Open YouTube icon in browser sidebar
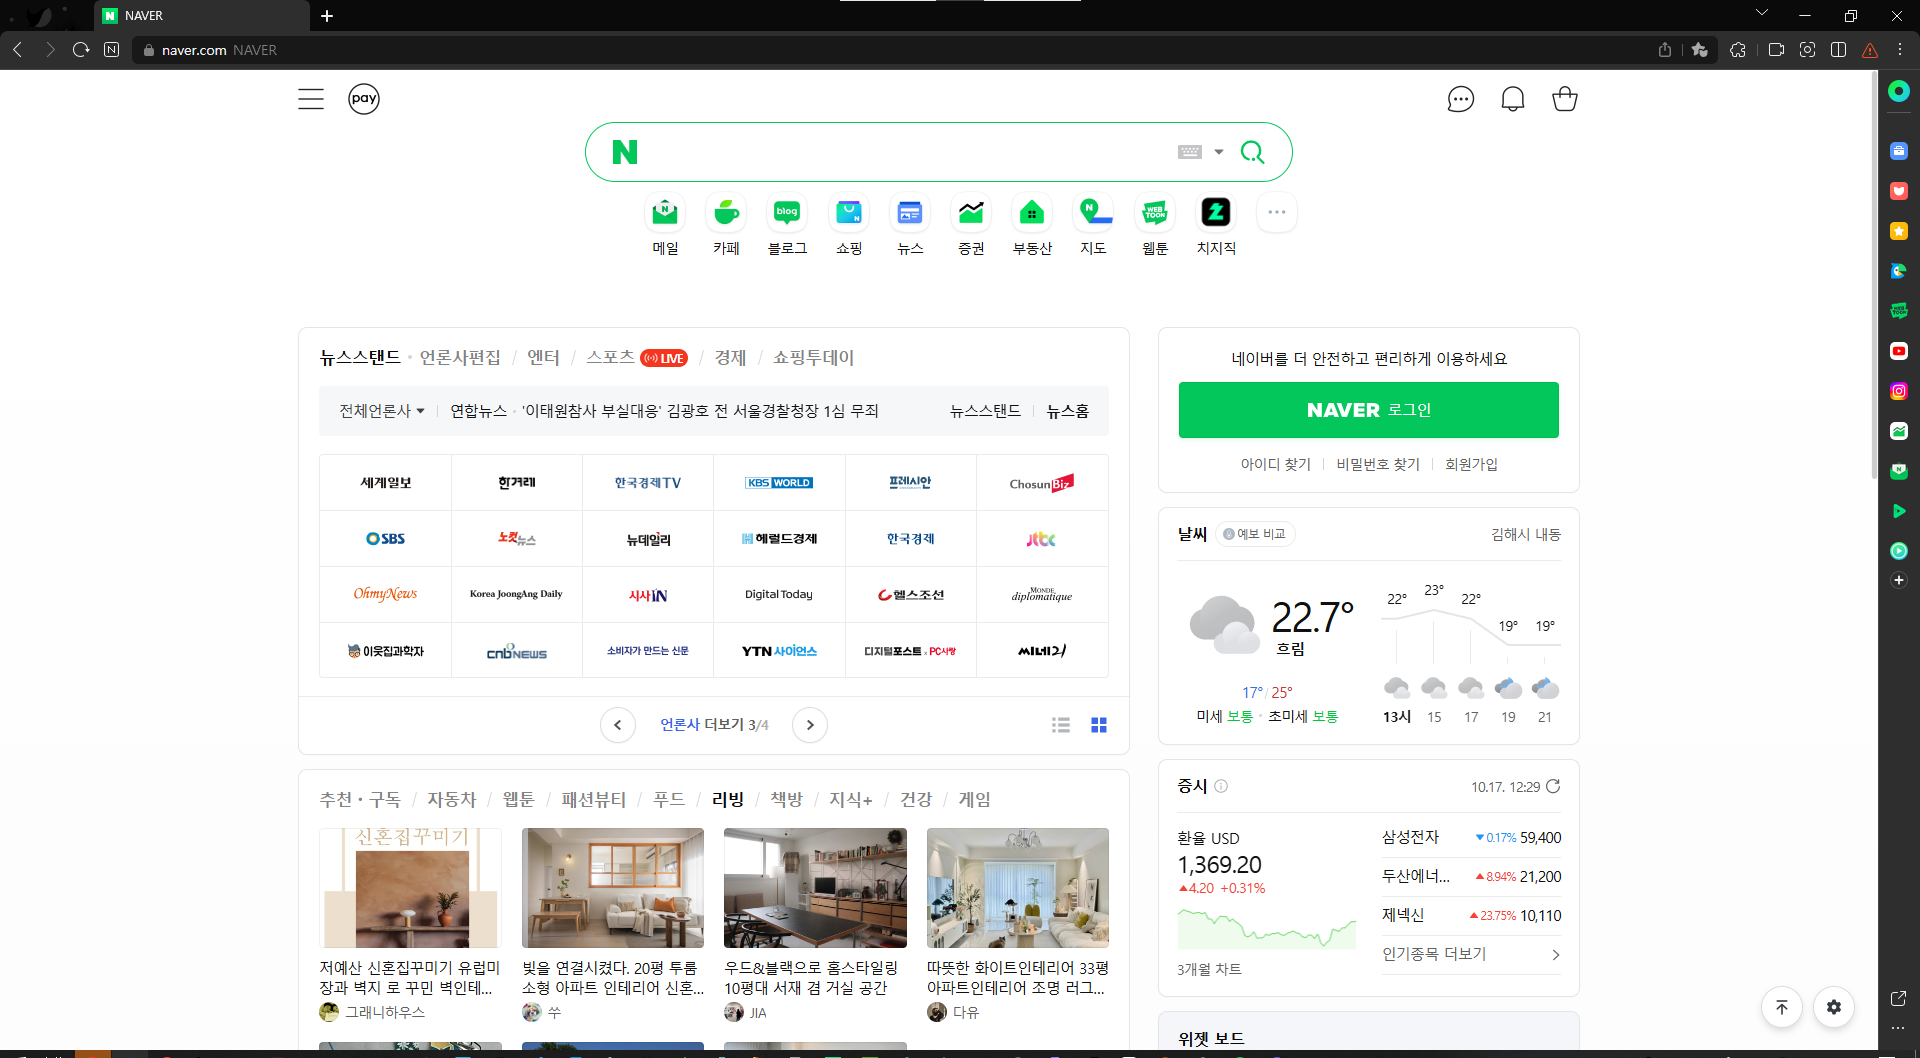Image resolution: width=1920 pixels, height=1058 pixels. (1899, 351)
